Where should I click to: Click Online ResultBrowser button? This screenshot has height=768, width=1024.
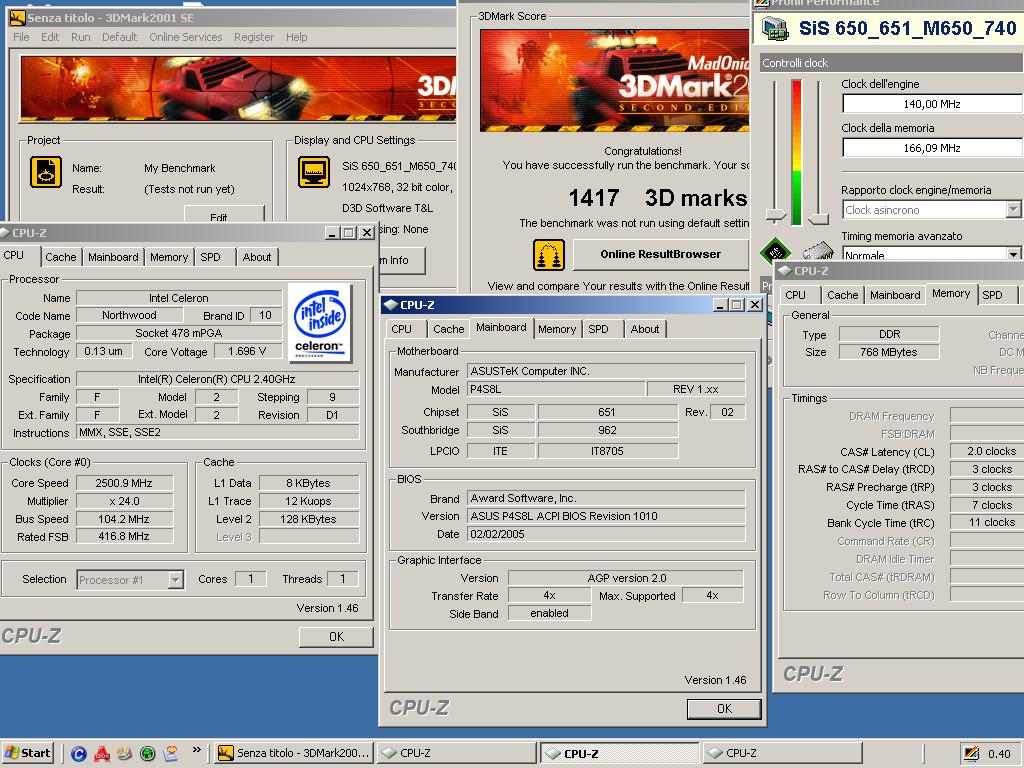coord(660,255)
